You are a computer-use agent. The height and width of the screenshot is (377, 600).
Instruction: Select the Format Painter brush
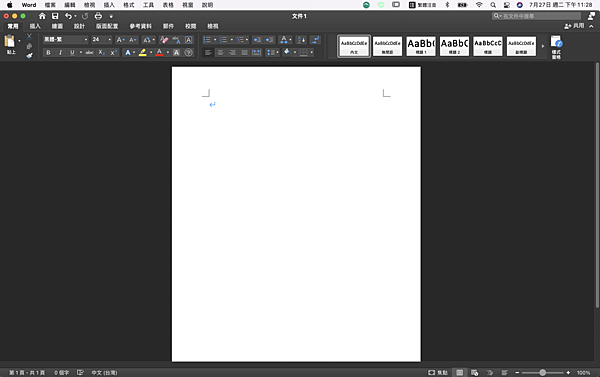[x=29, y=55]
